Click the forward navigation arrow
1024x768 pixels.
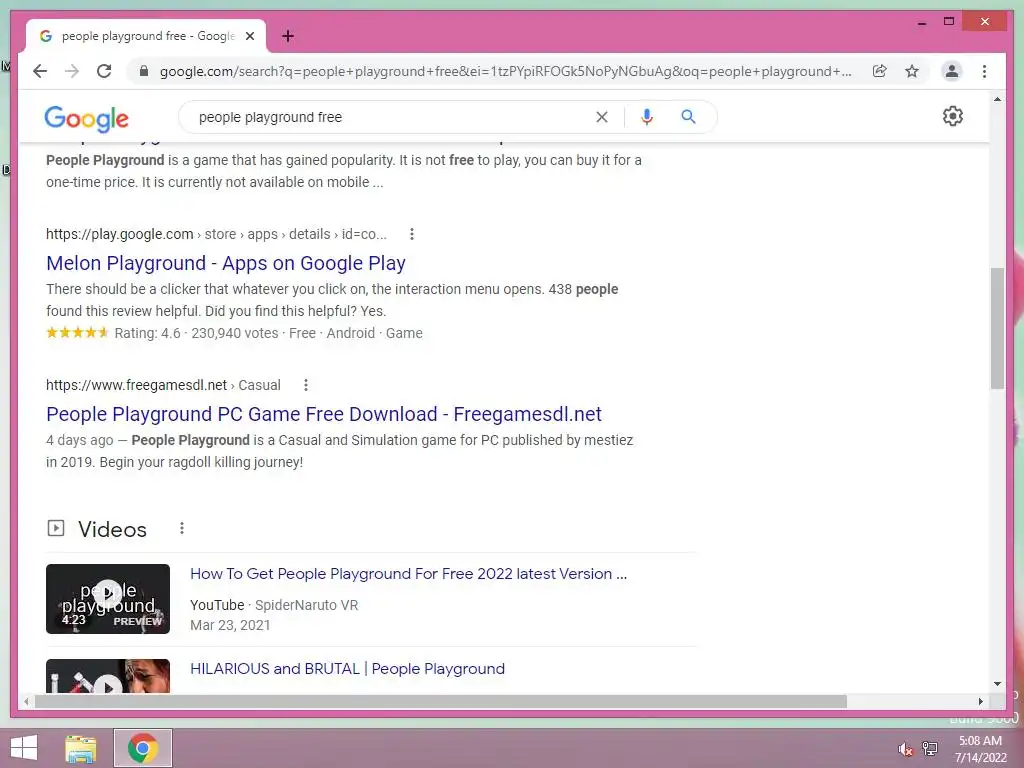click(72, 71)
